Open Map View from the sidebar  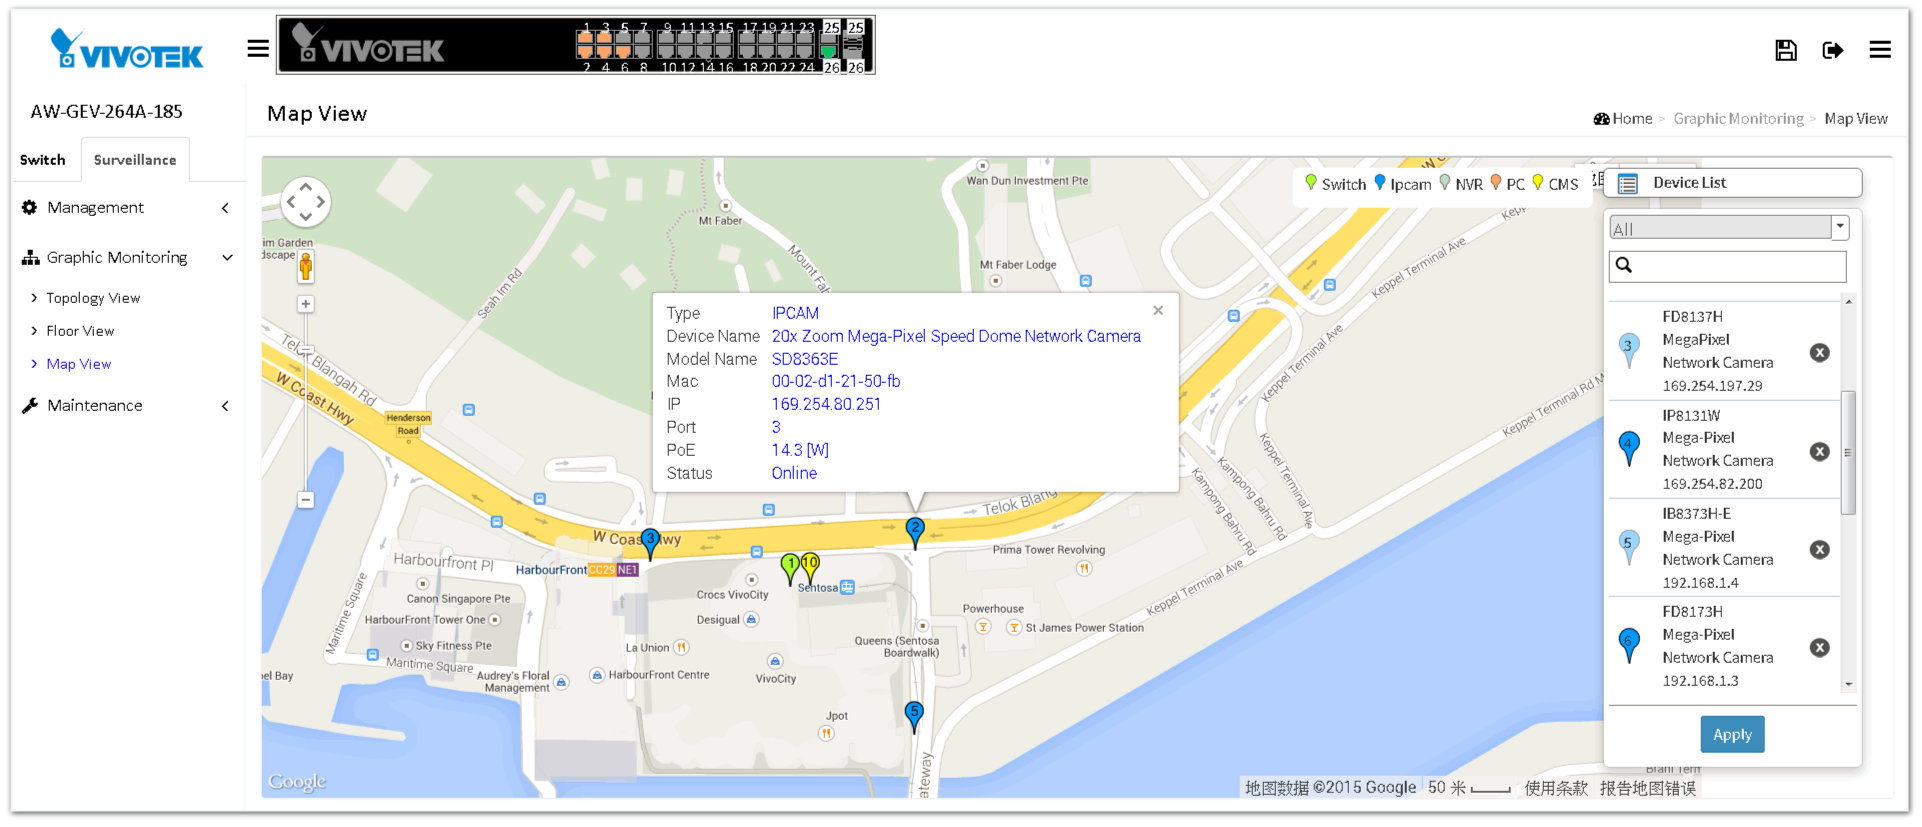[x=79, y=364]
